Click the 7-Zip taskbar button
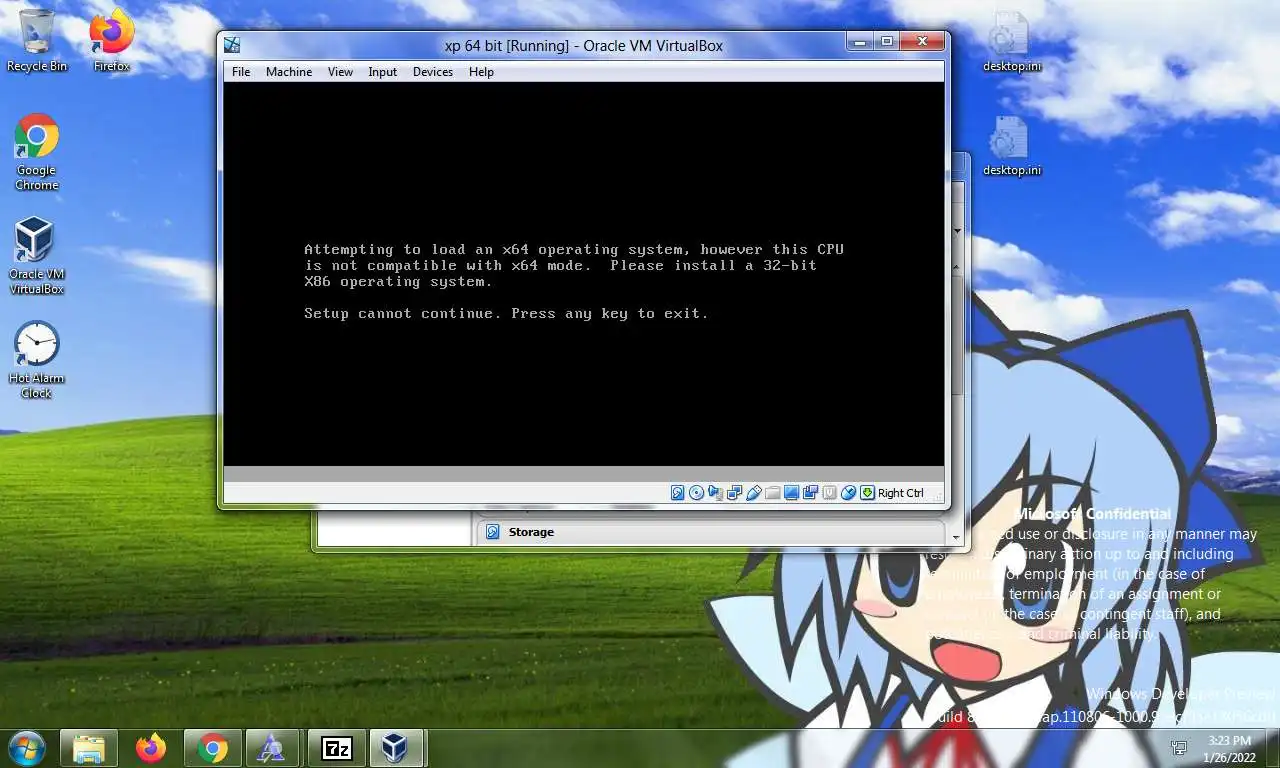This screenshot has height=768, width=1280. (337, 748)
